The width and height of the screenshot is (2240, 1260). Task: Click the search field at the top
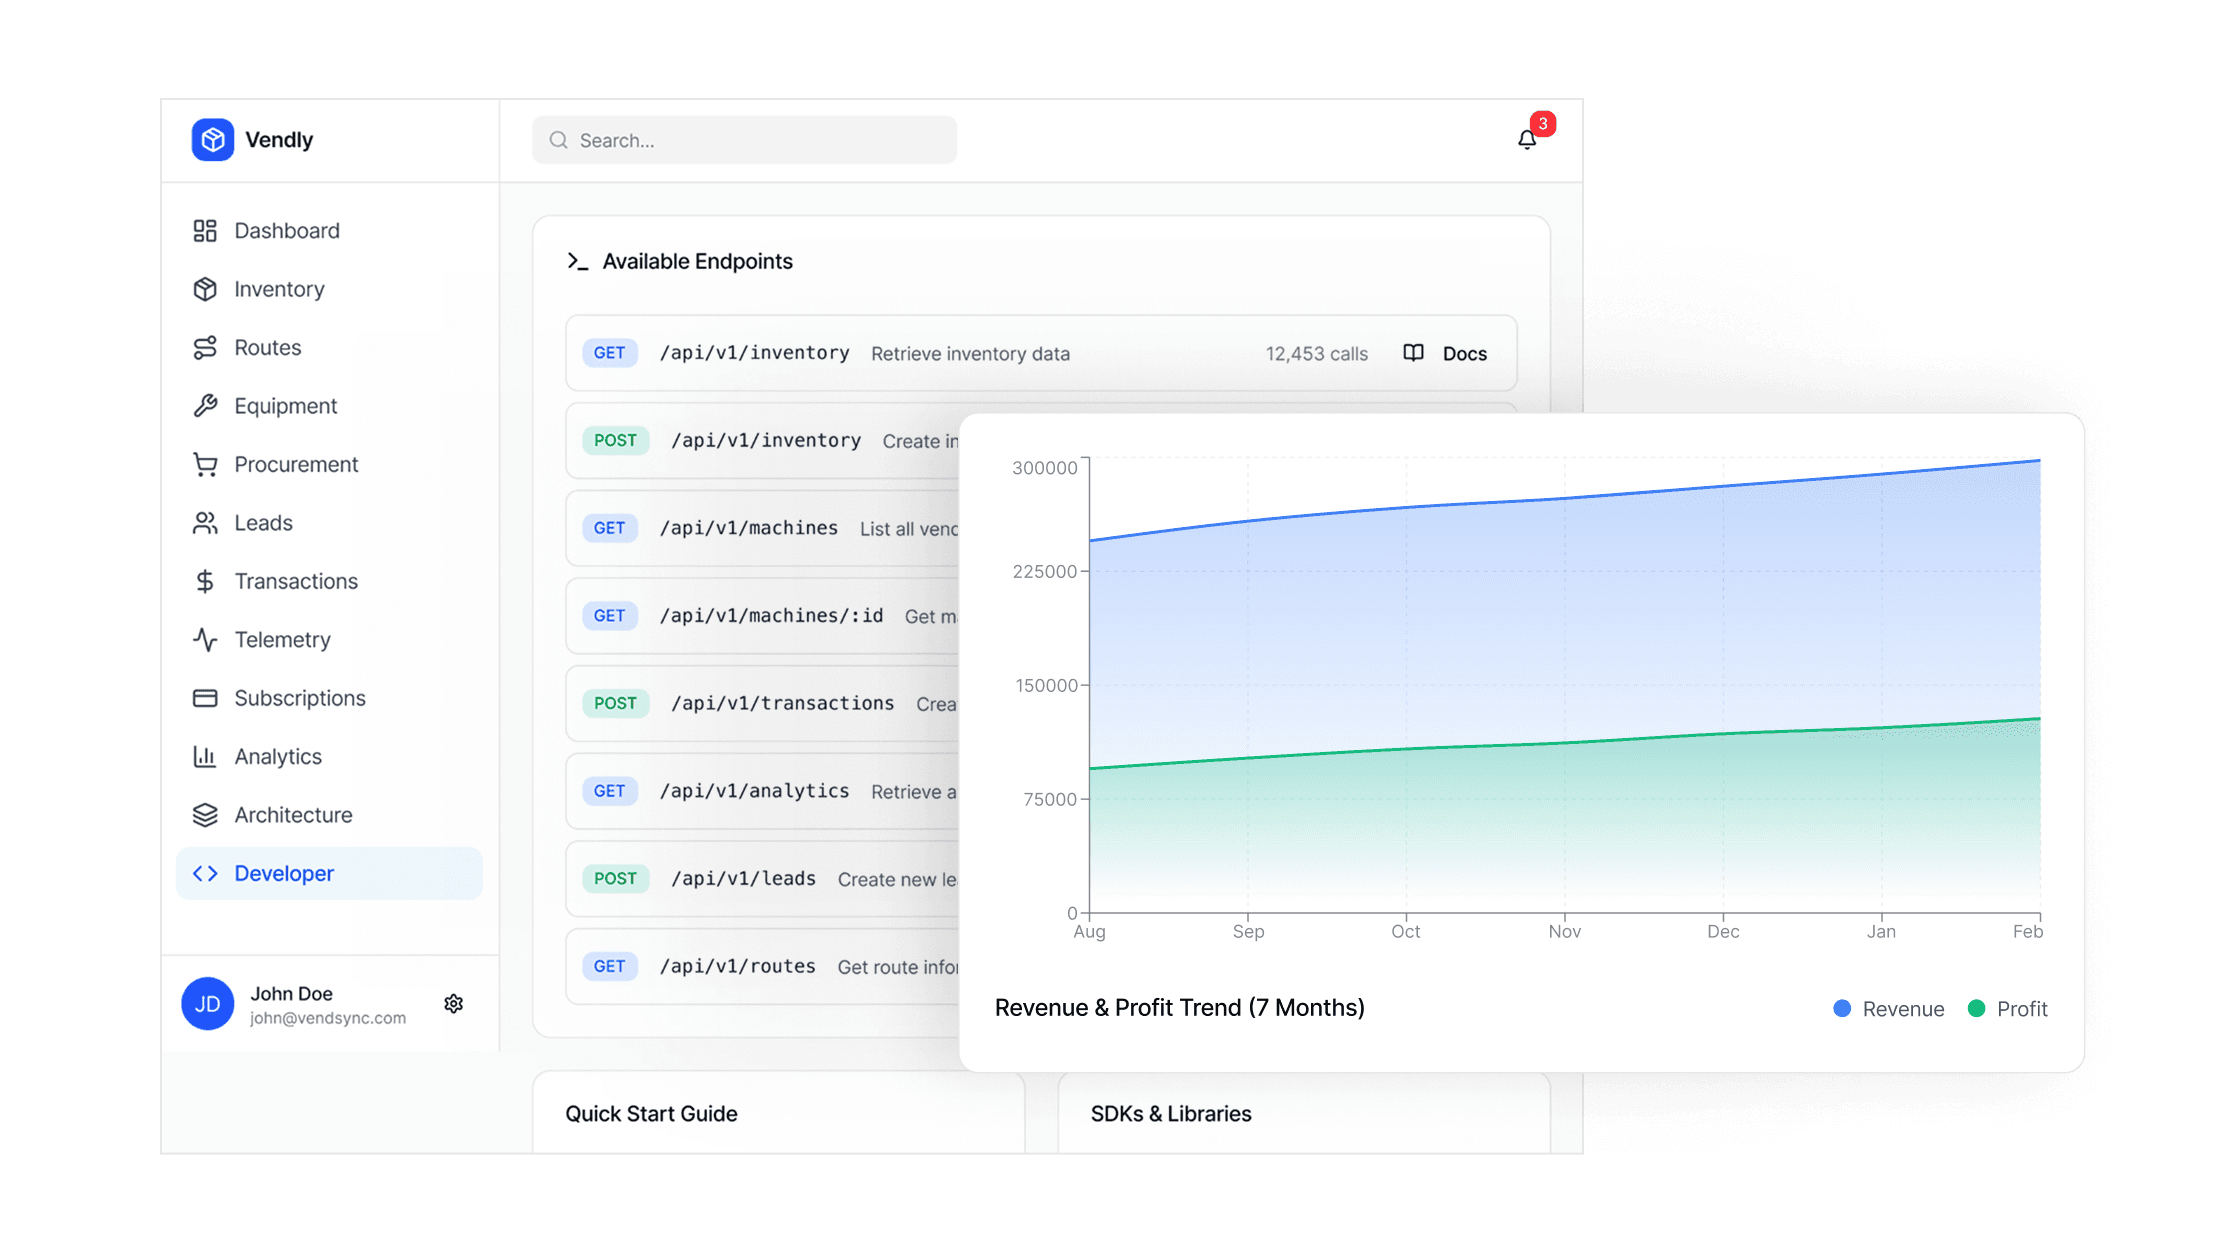click(x=744, y=140)
